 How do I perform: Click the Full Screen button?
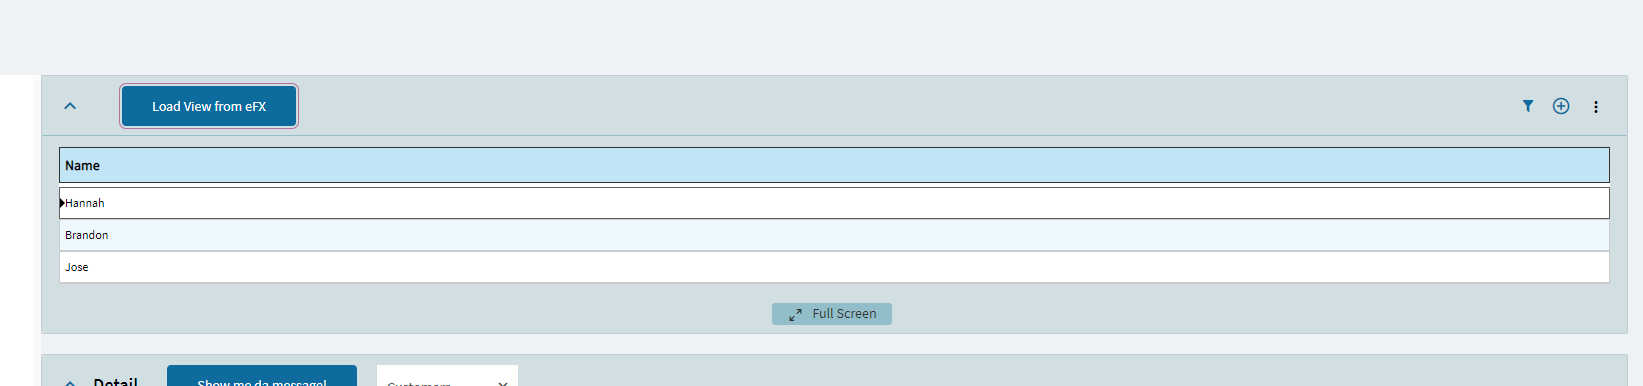point(832,314)
